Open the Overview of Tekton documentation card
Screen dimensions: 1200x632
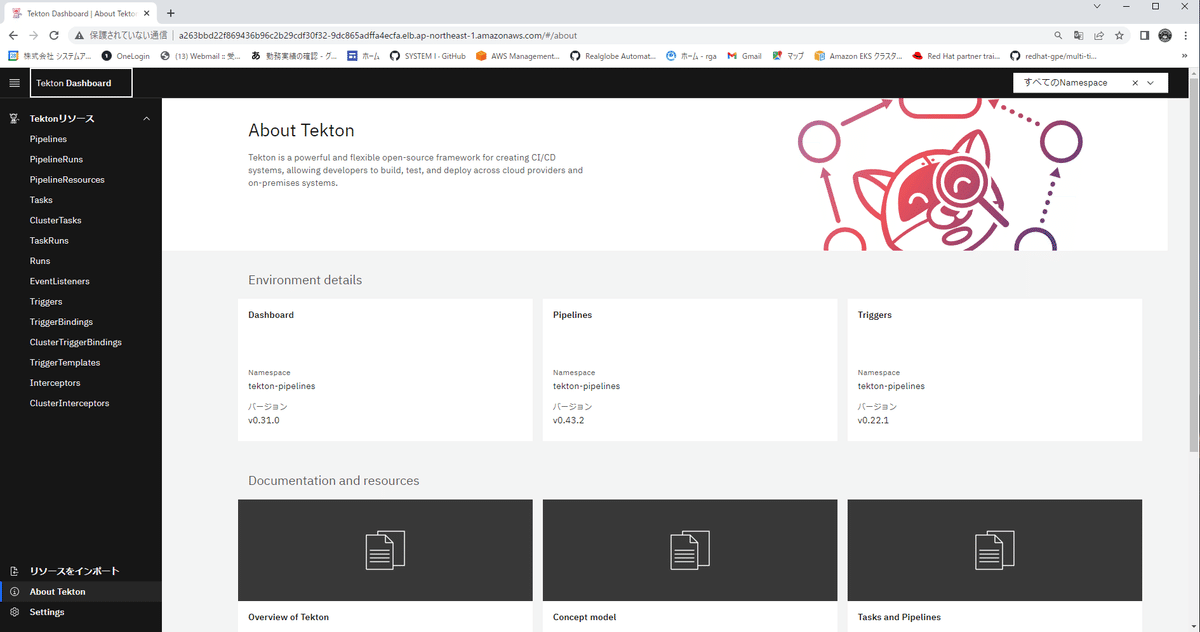pyautogui.click(x=385, y=550)
